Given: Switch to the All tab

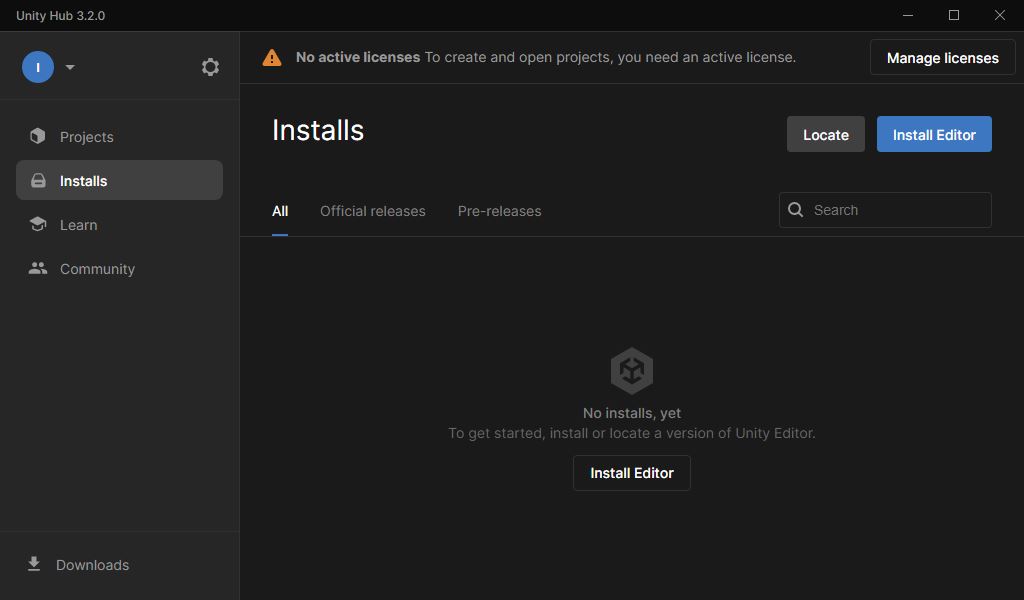Looking at the screenshot, I should coord(280,211).
